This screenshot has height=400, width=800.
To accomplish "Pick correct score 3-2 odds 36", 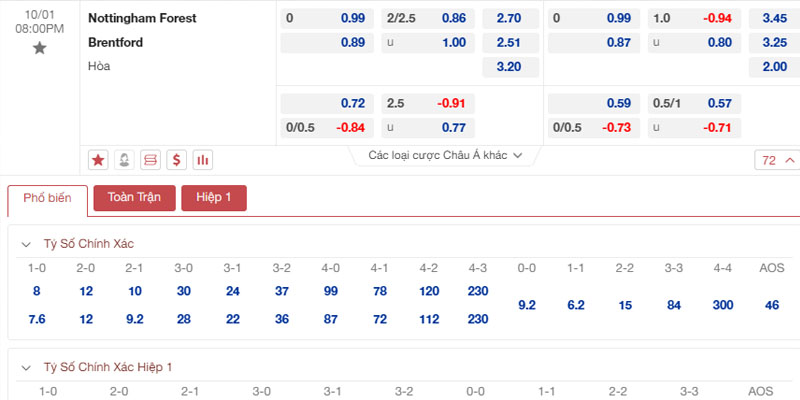I will 282,319.
